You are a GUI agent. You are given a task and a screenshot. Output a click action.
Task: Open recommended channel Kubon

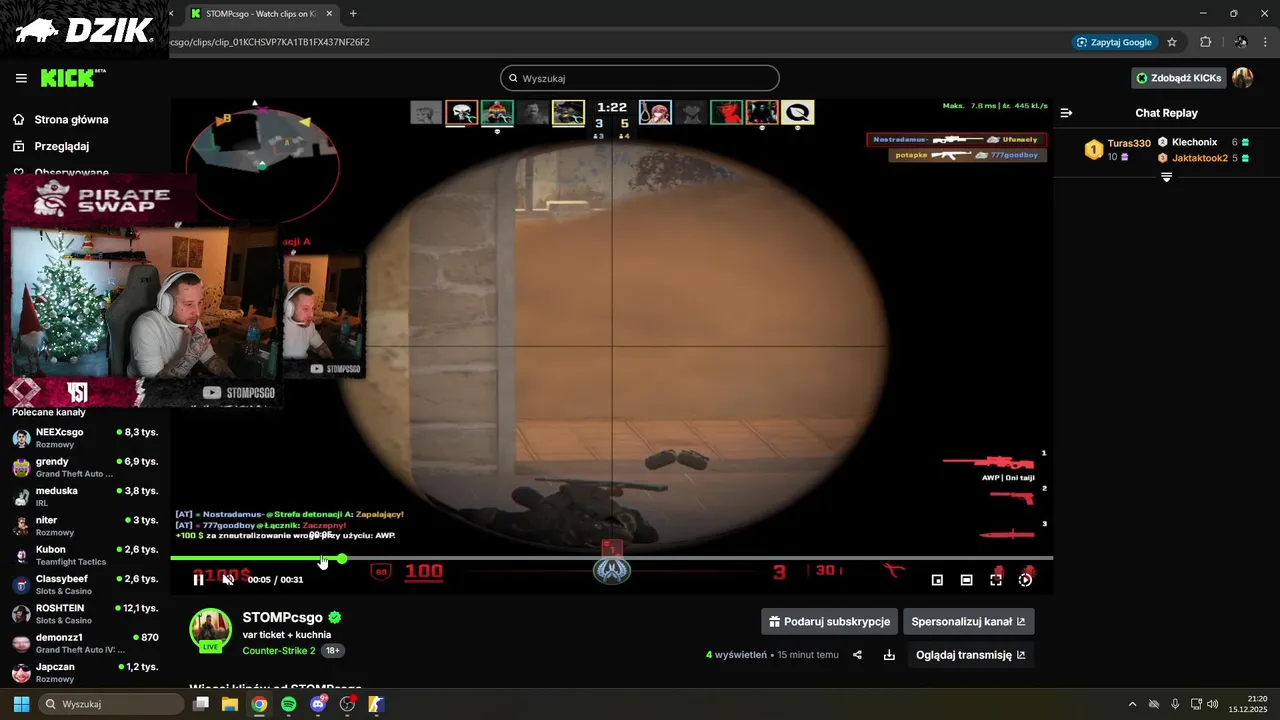(x=84, y=555)
